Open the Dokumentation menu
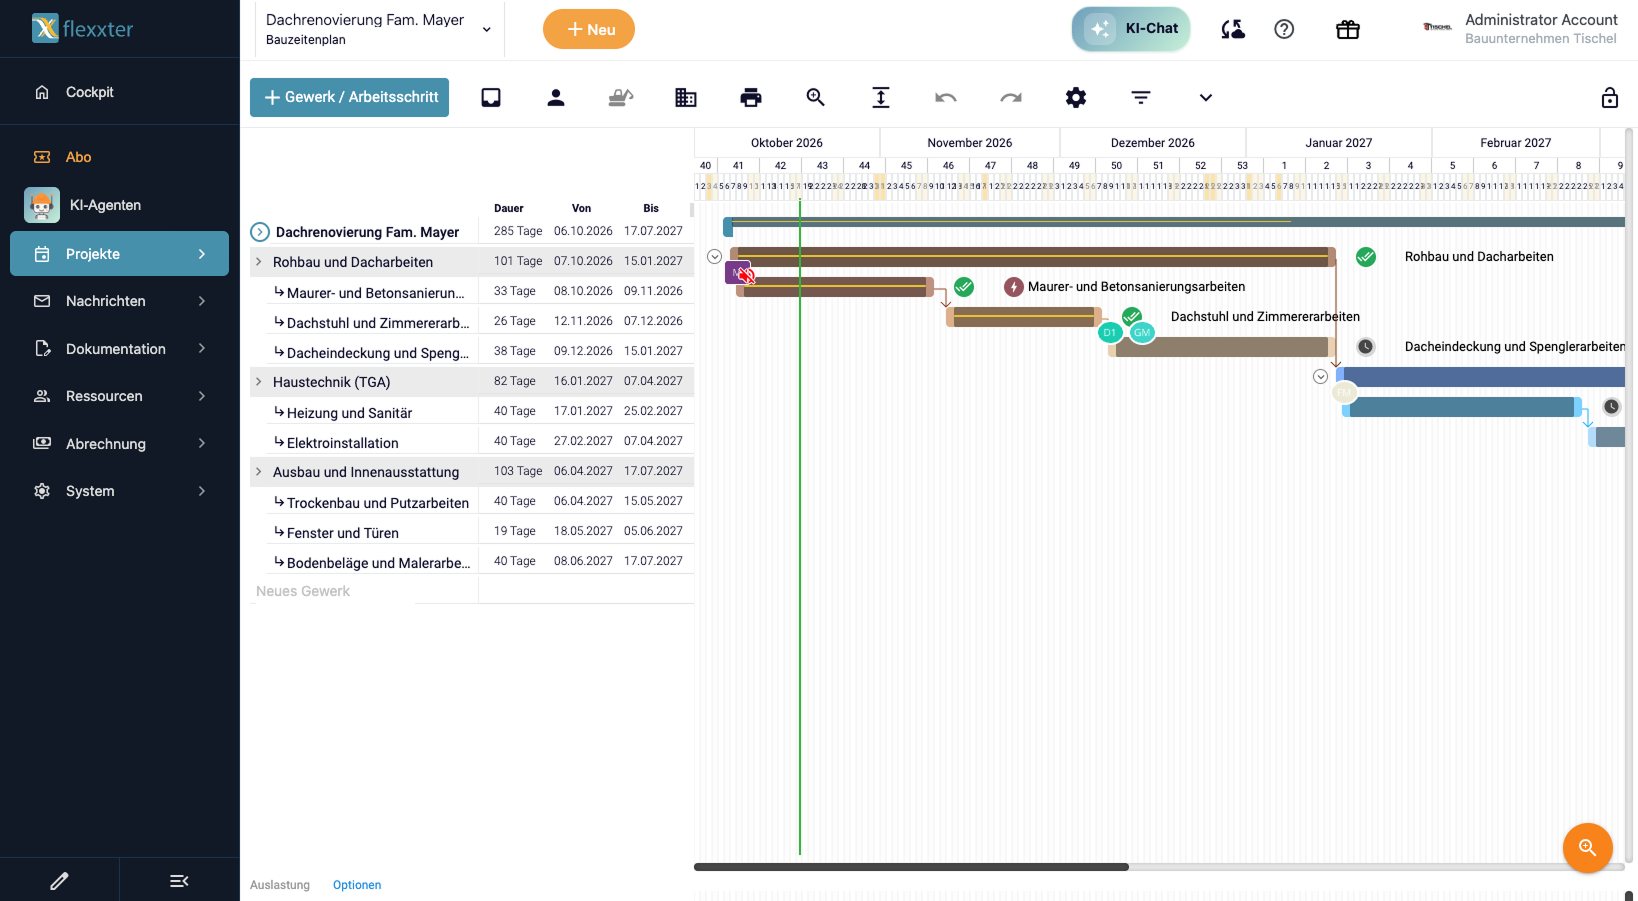 119,349
